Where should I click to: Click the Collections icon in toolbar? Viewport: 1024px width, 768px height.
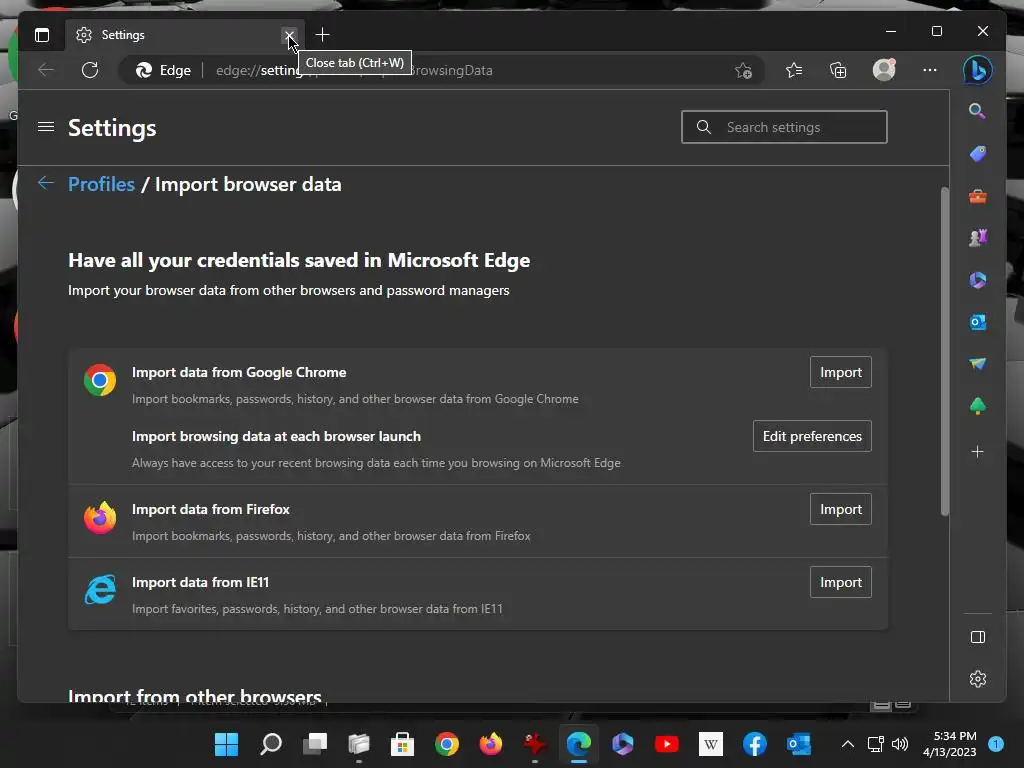(838, 70)
